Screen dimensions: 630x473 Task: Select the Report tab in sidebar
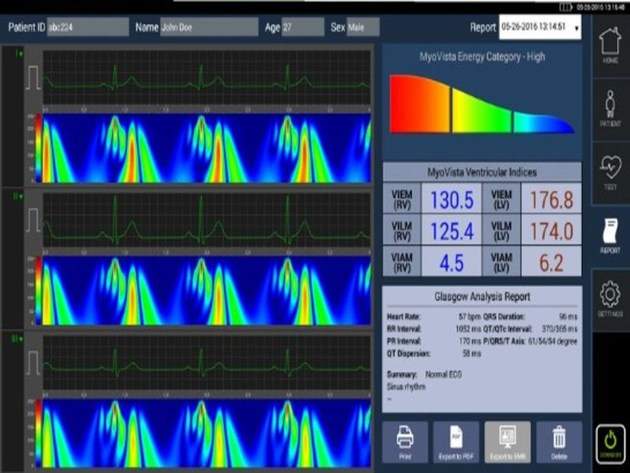click(x=608, y=233)
